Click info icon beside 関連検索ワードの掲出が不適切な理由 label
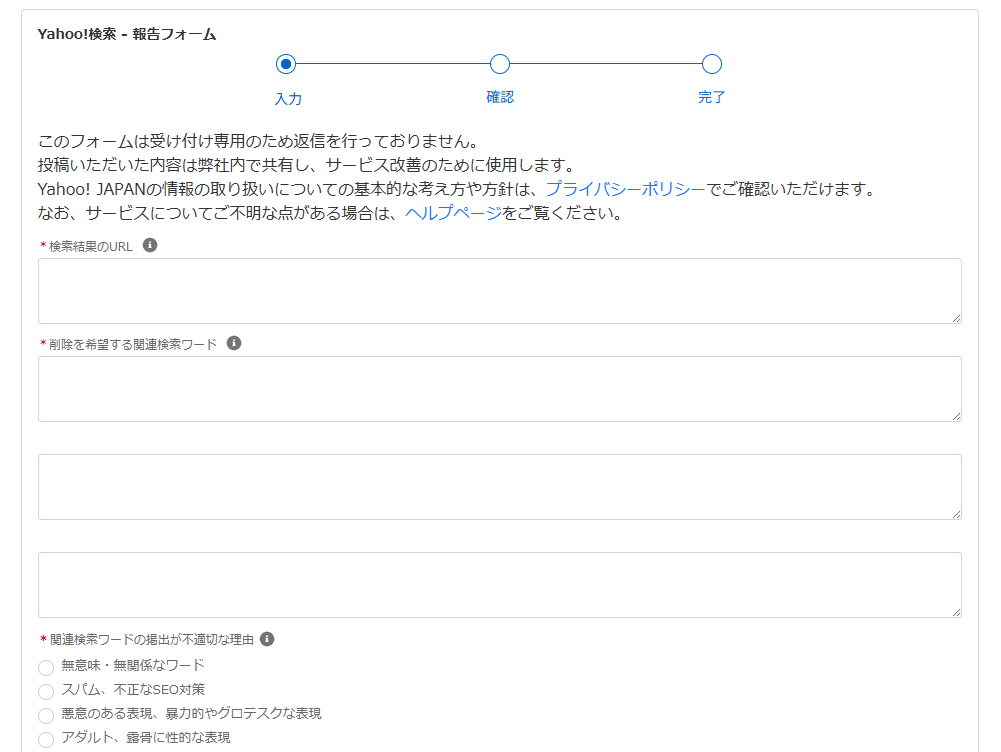 point(267,639)
